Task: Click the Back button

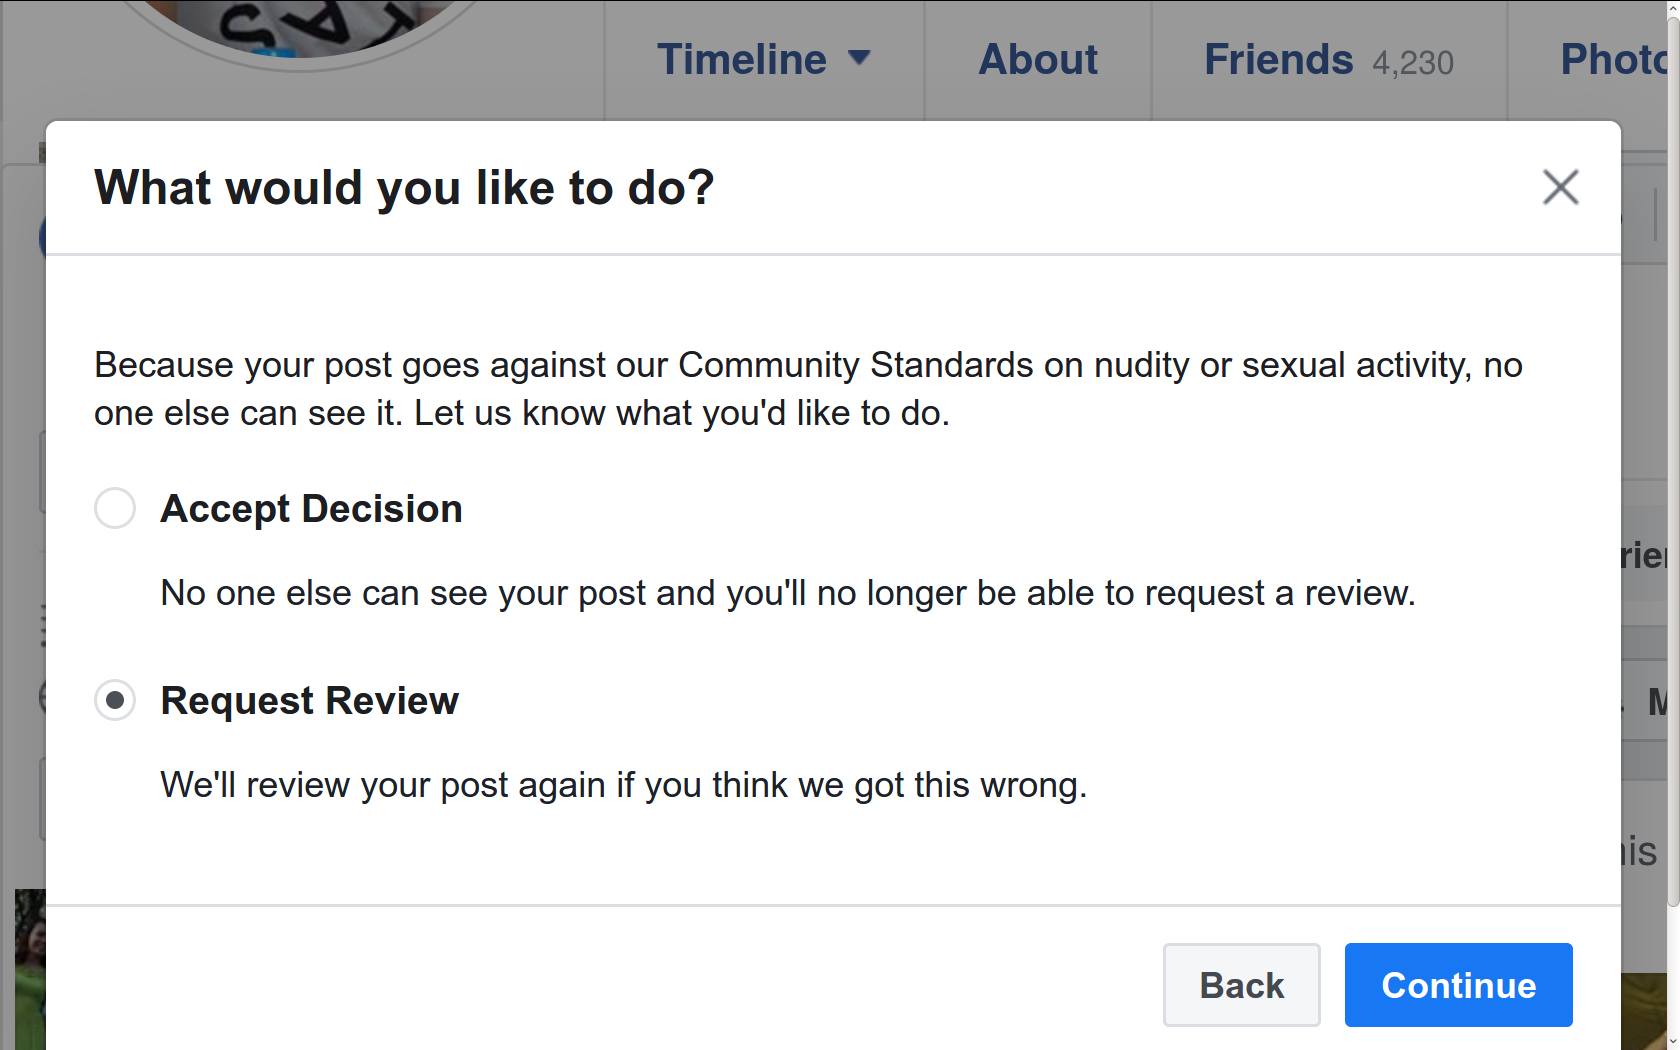Action: (1241, 985)
